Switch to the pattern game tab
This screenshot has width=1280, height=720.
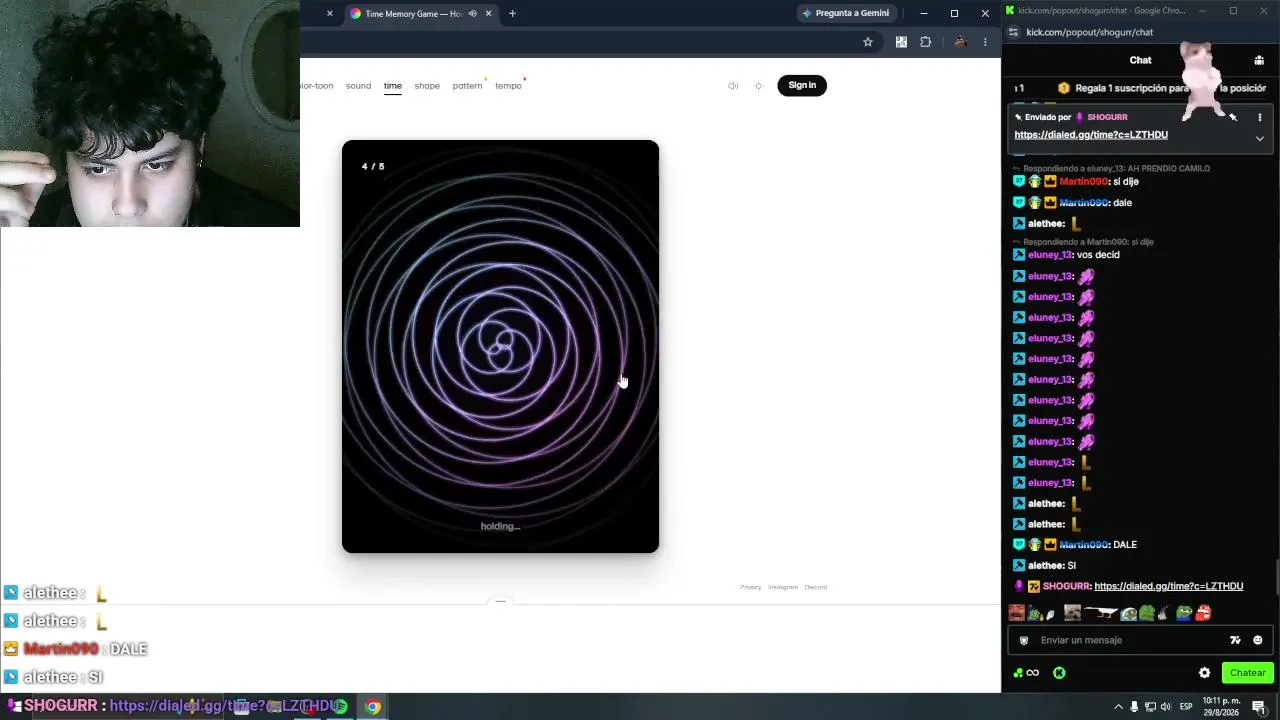(x=467, y=86)
